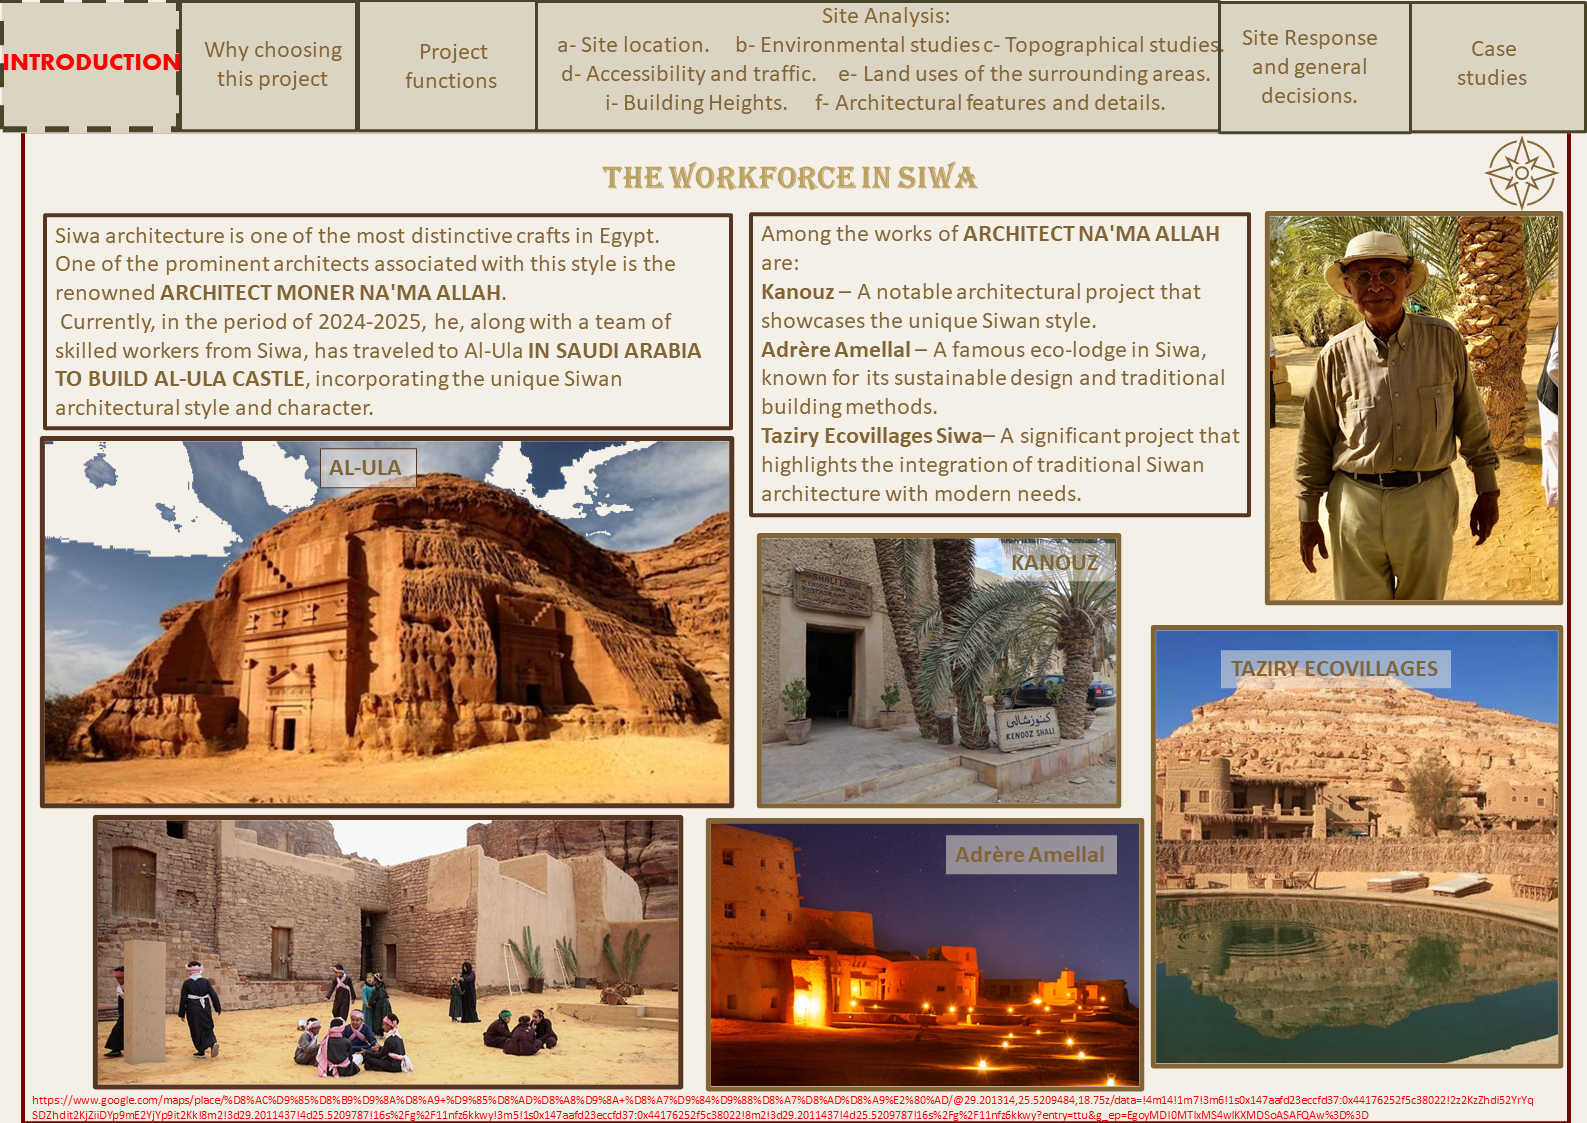Click 'Taziry Ecovillages Siwa' bold text
The height and width of the screenshot is (1123, 1587).
[872, 436]
